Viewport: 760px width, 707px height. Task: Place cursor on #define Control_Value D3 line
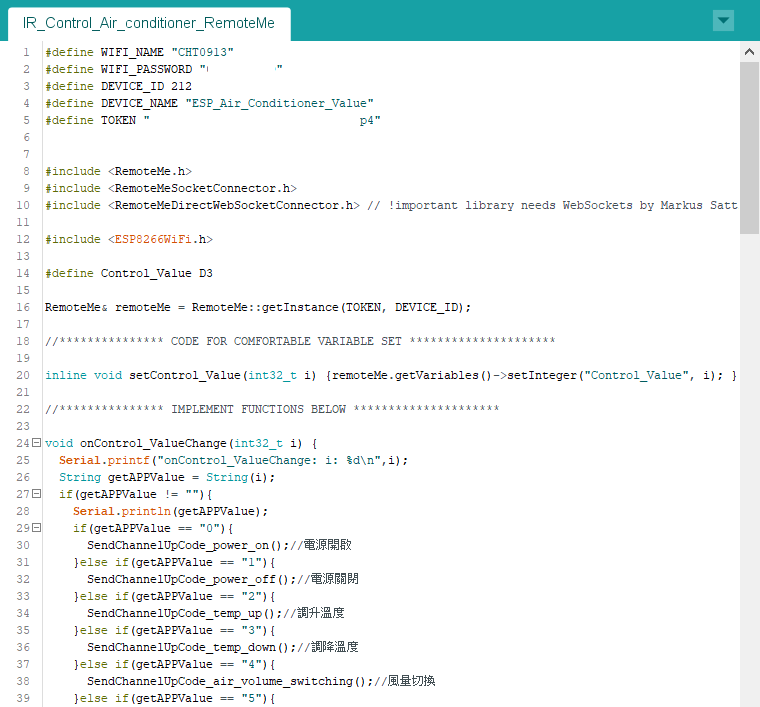[128, 273]
